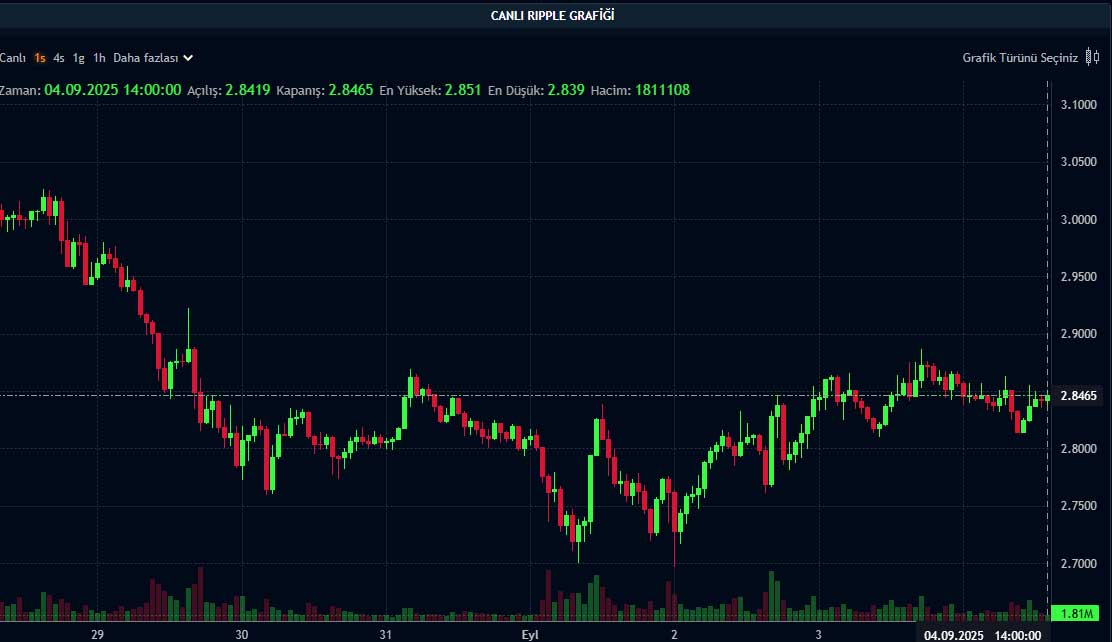Click the Eyl month label on time axis

(x=530, y=635)
